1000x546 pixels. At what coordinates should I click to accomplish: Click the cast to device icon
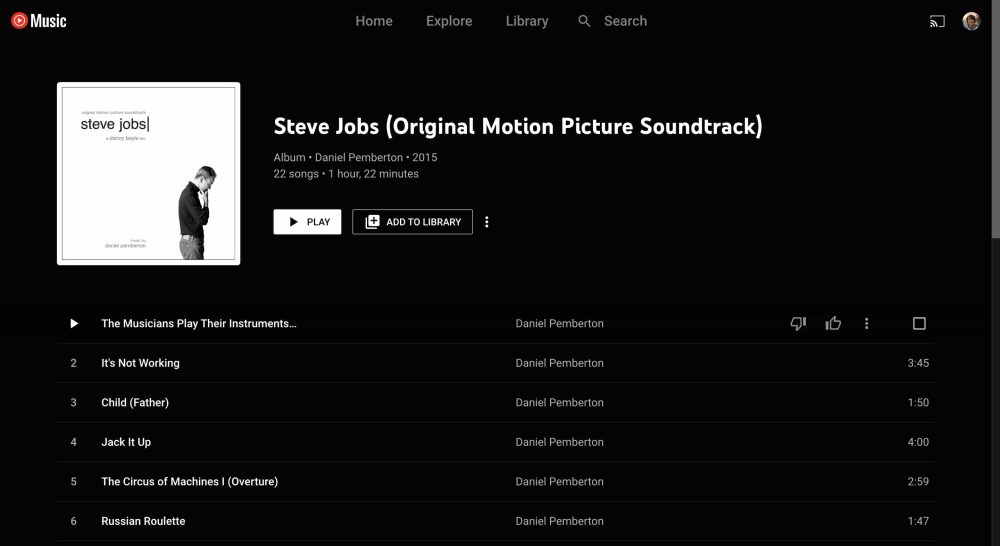click(x=937, y=21)
